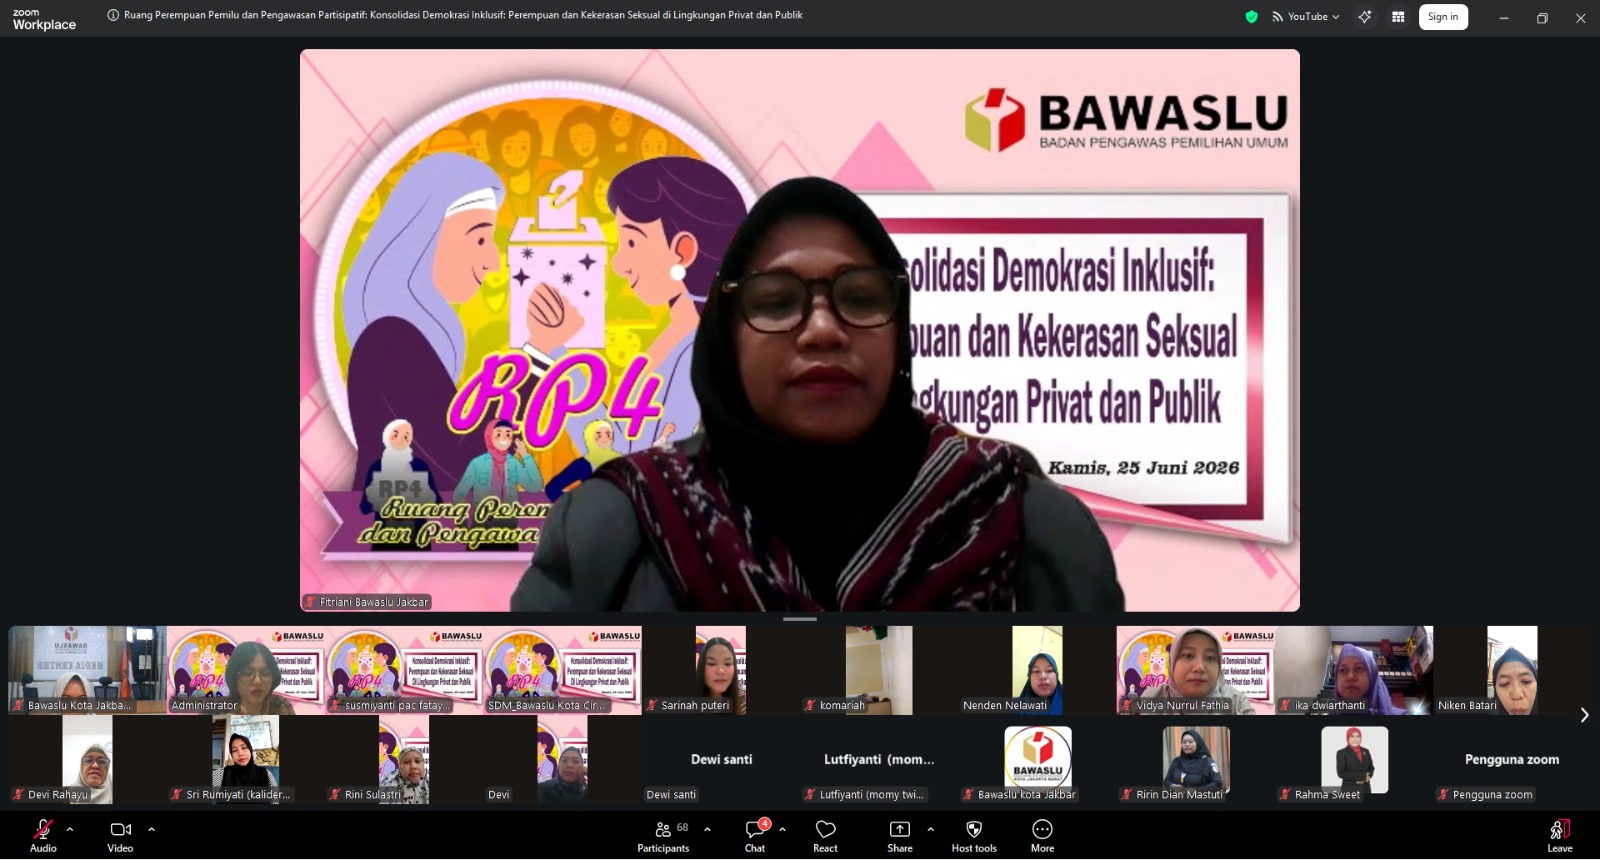This screenshot has width=1600, height=860.
Task: Select the Administrator video thumbnail
Action: point(246,670)
